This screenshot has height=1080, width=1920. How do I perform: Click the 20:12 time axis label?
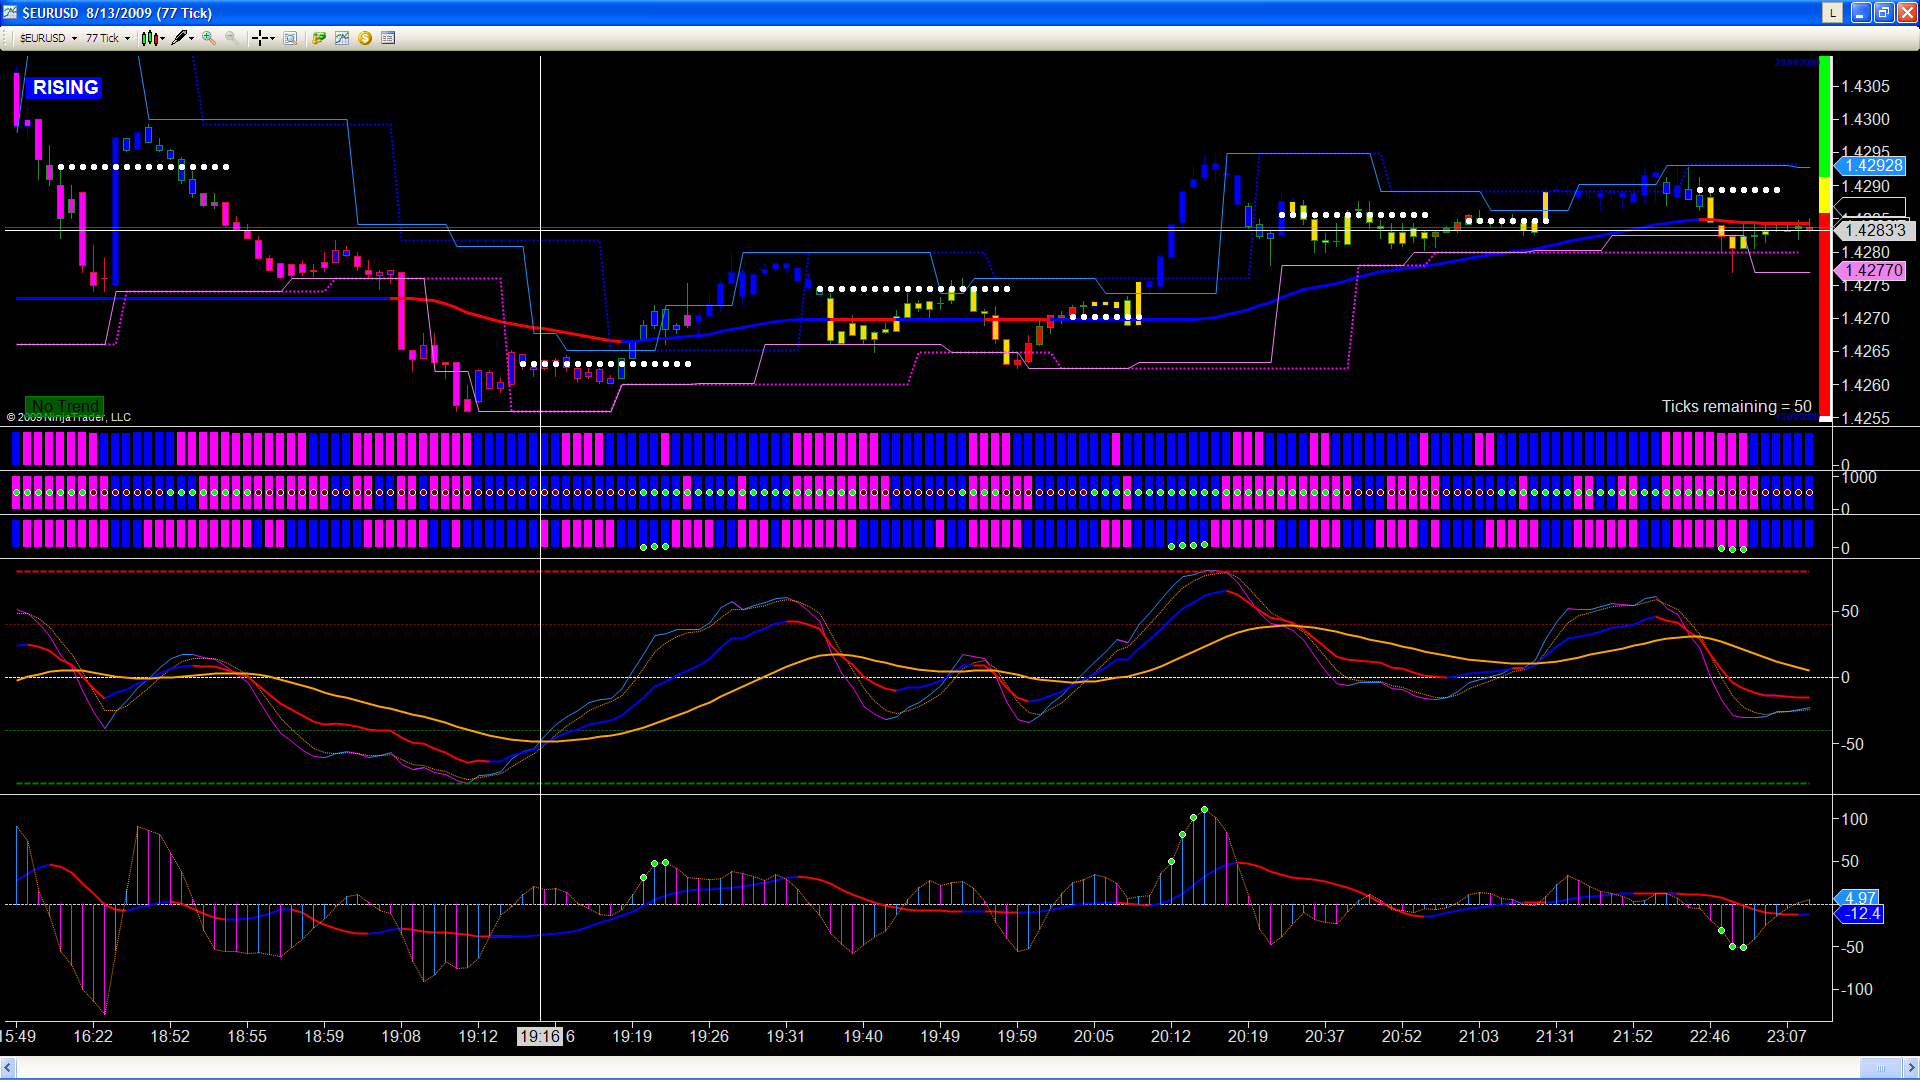click(1170, 1036)
